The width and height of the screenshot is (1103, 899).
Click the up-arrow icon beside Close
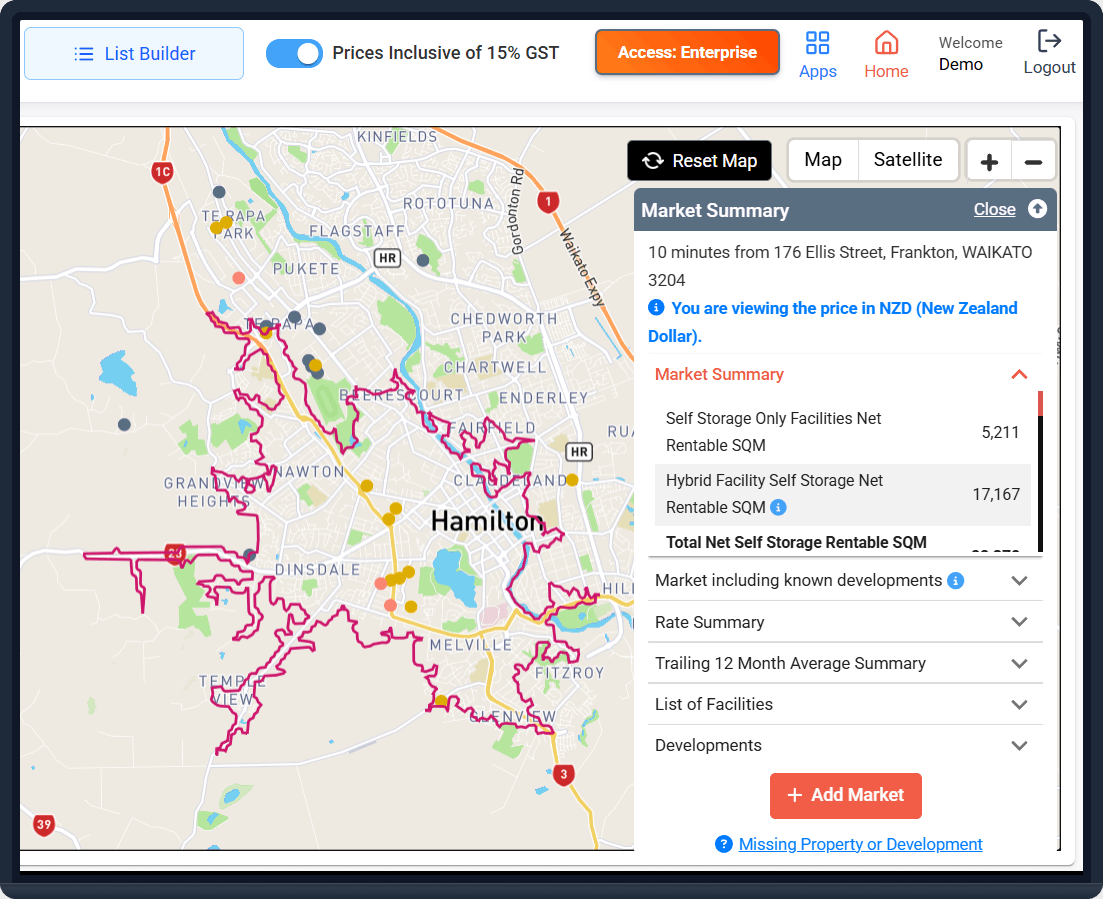1037,209
